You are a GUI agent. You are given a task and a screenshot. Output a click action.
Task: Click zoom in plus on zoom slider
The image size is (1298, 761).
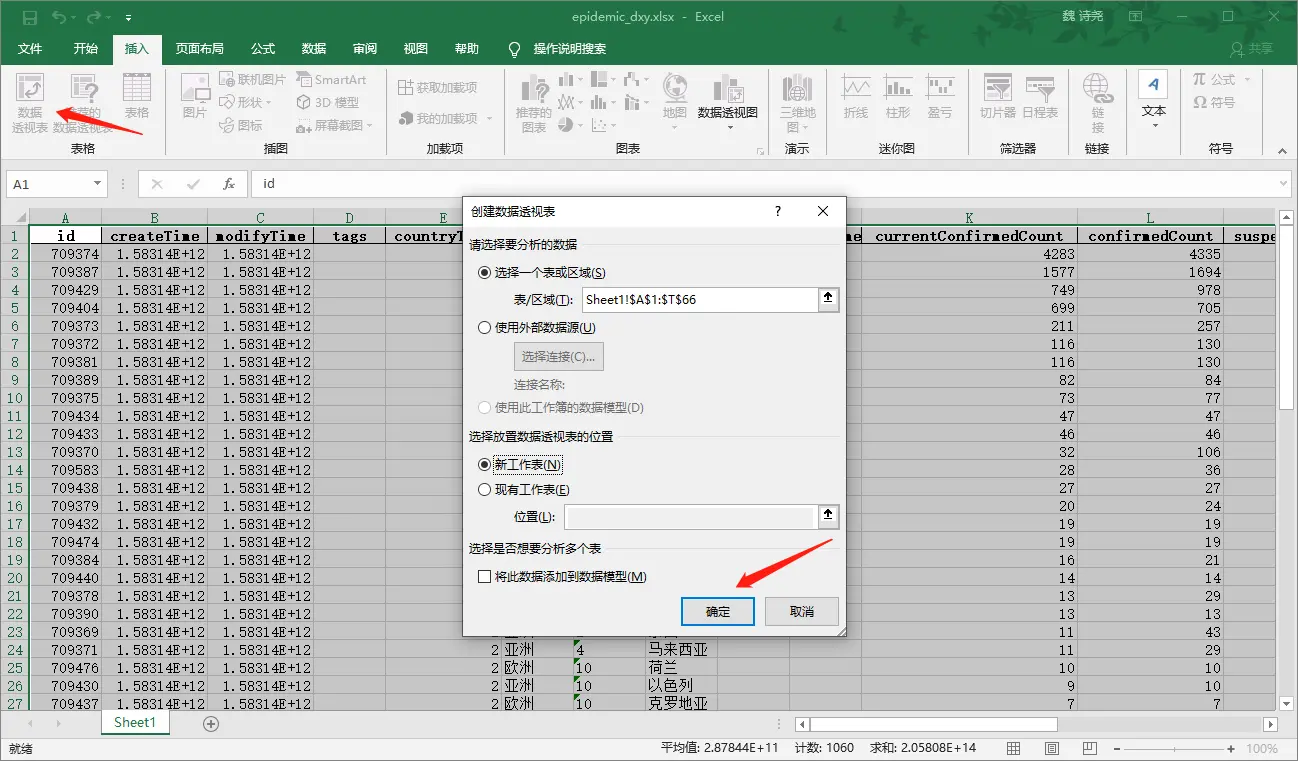coord(1232,749)
